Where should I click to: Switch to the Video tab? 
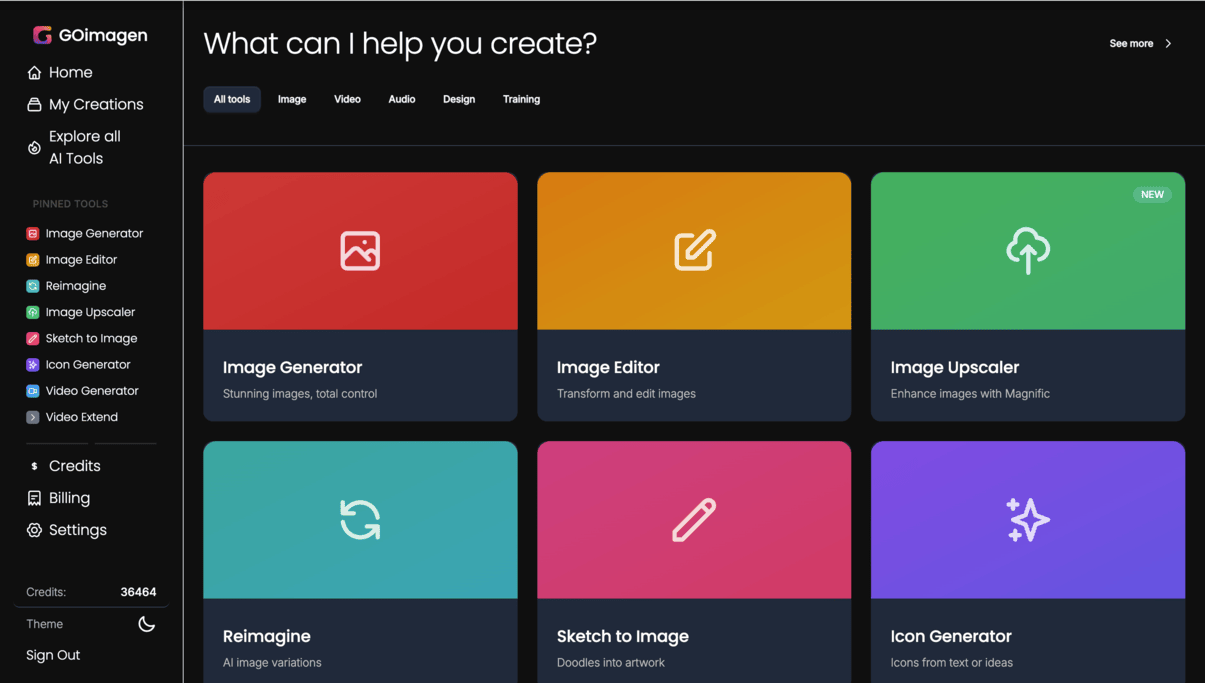347,100
